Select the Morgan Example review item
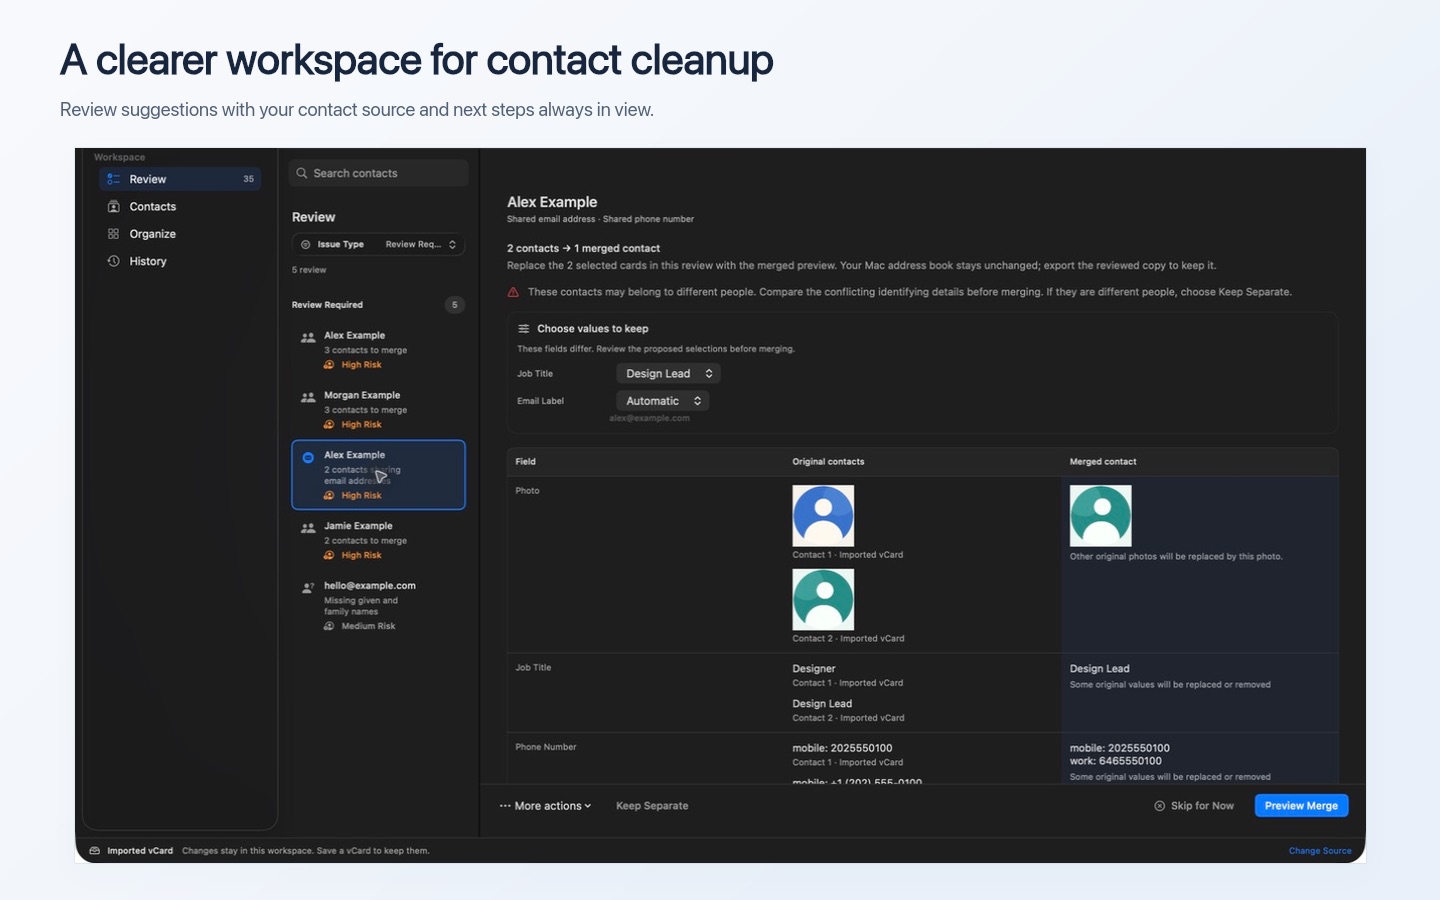Image resolution: width=1440 pixels, height=900 pixels. point(378,410)
